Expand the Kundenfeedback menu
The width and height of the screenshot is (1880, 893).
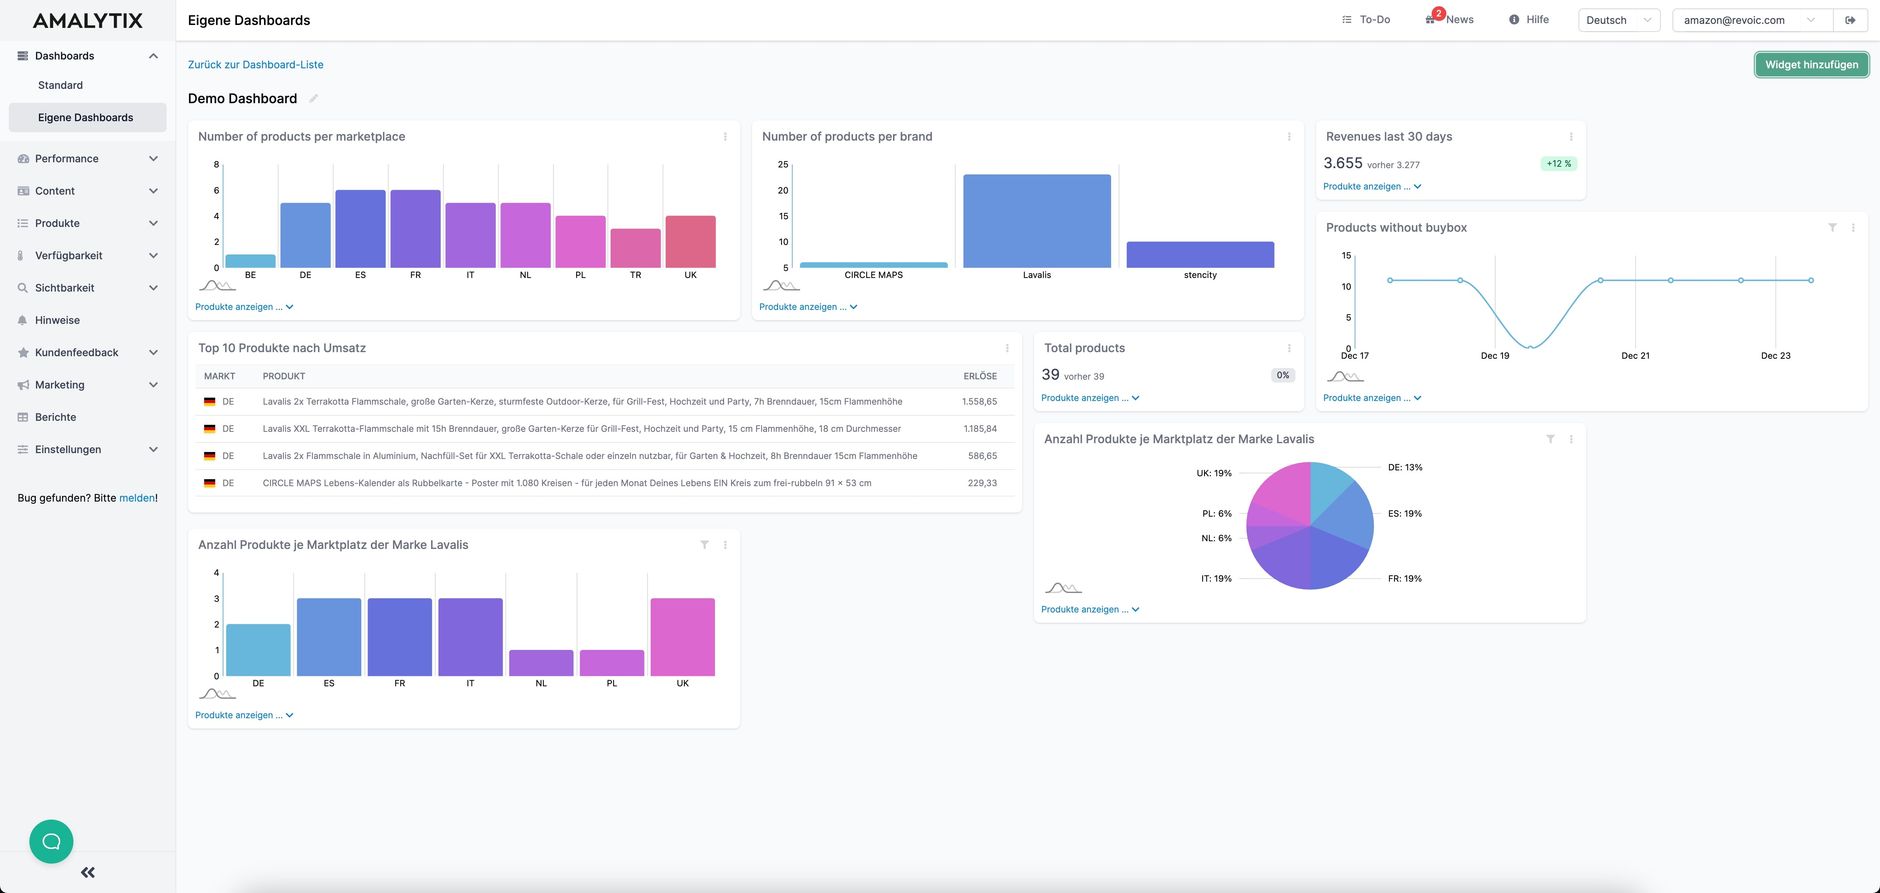[x=153, y=353]
